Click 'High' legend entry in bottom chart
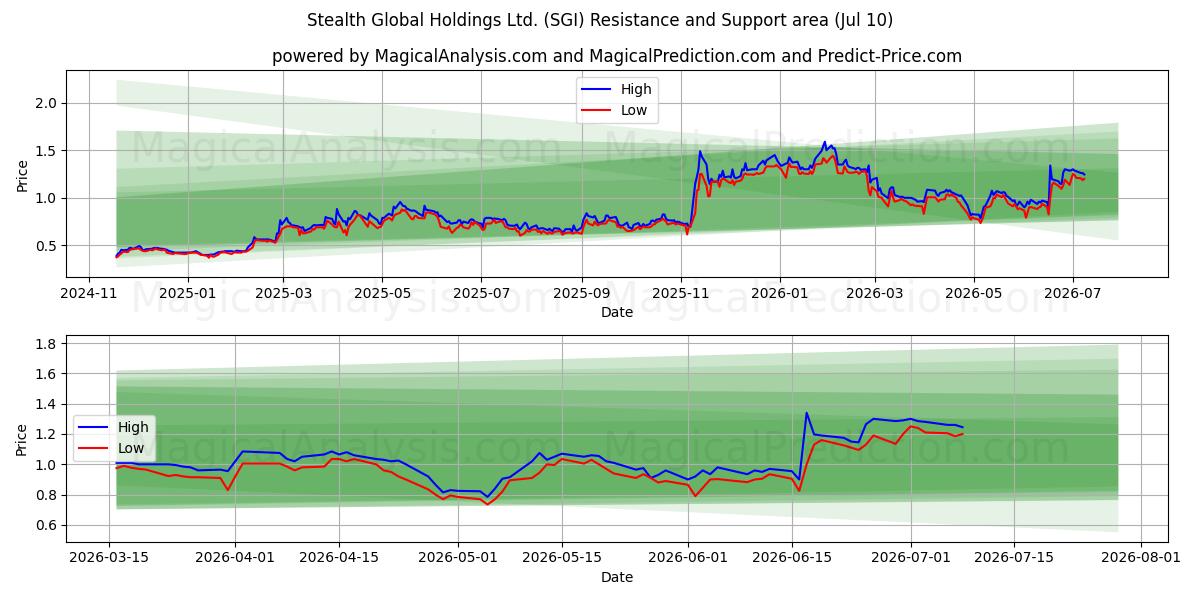The height and width of the screenshot is (600, 1200). click(x=133, y=428)
